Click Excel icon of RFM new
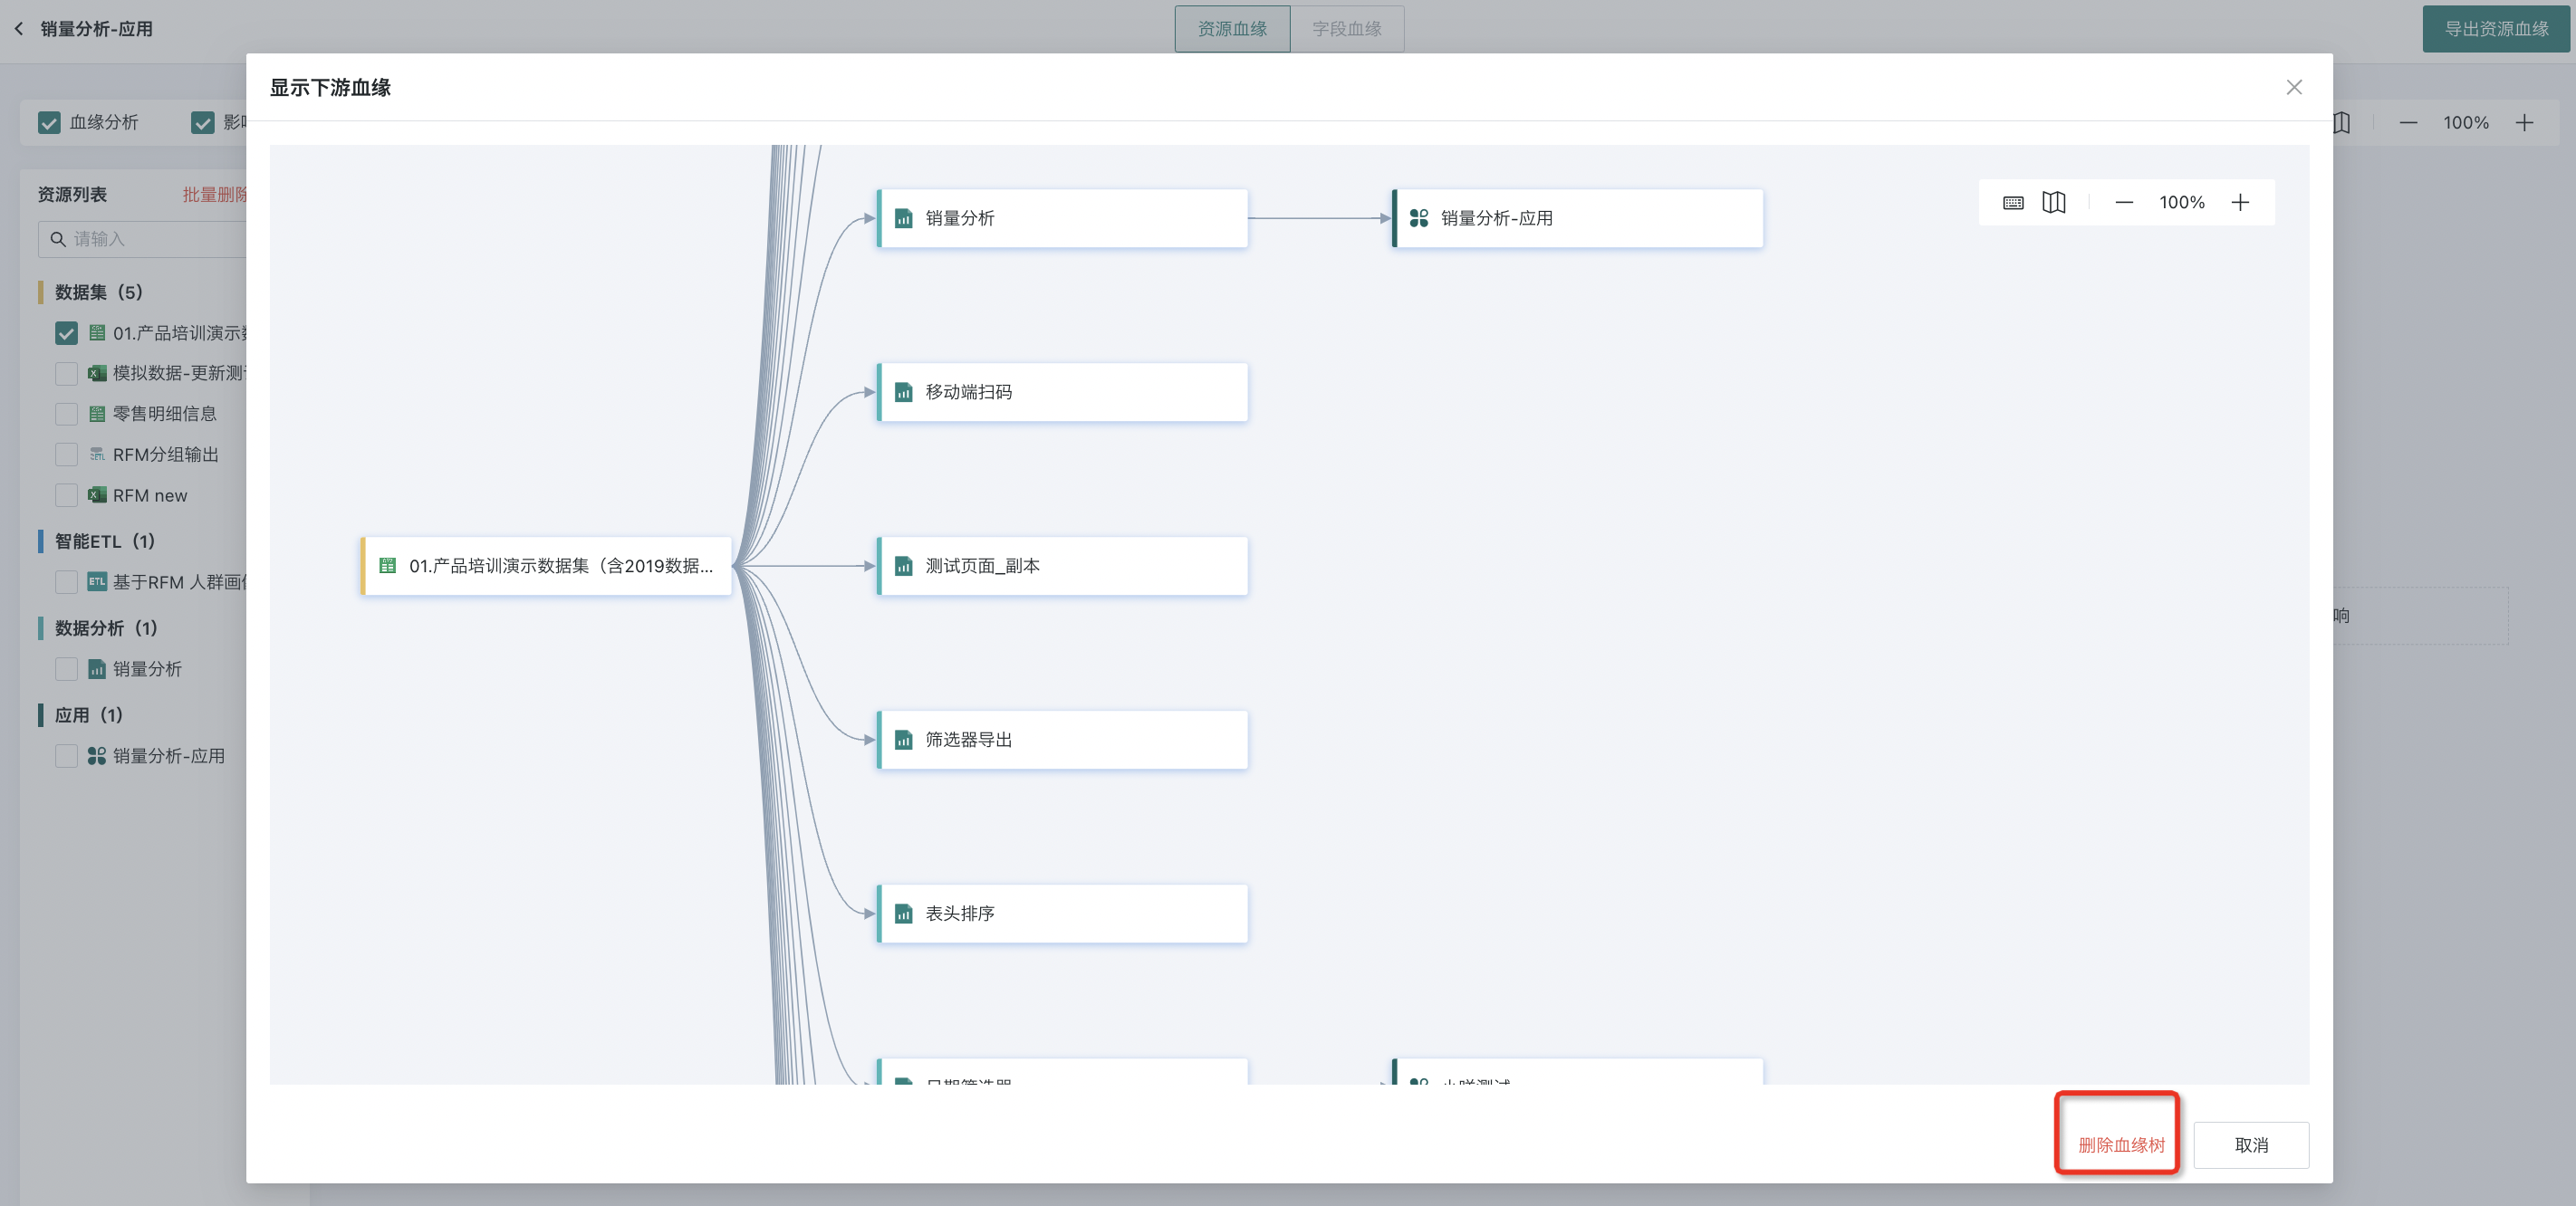This screenshot has width=2576, height=1206. (97, 495)
